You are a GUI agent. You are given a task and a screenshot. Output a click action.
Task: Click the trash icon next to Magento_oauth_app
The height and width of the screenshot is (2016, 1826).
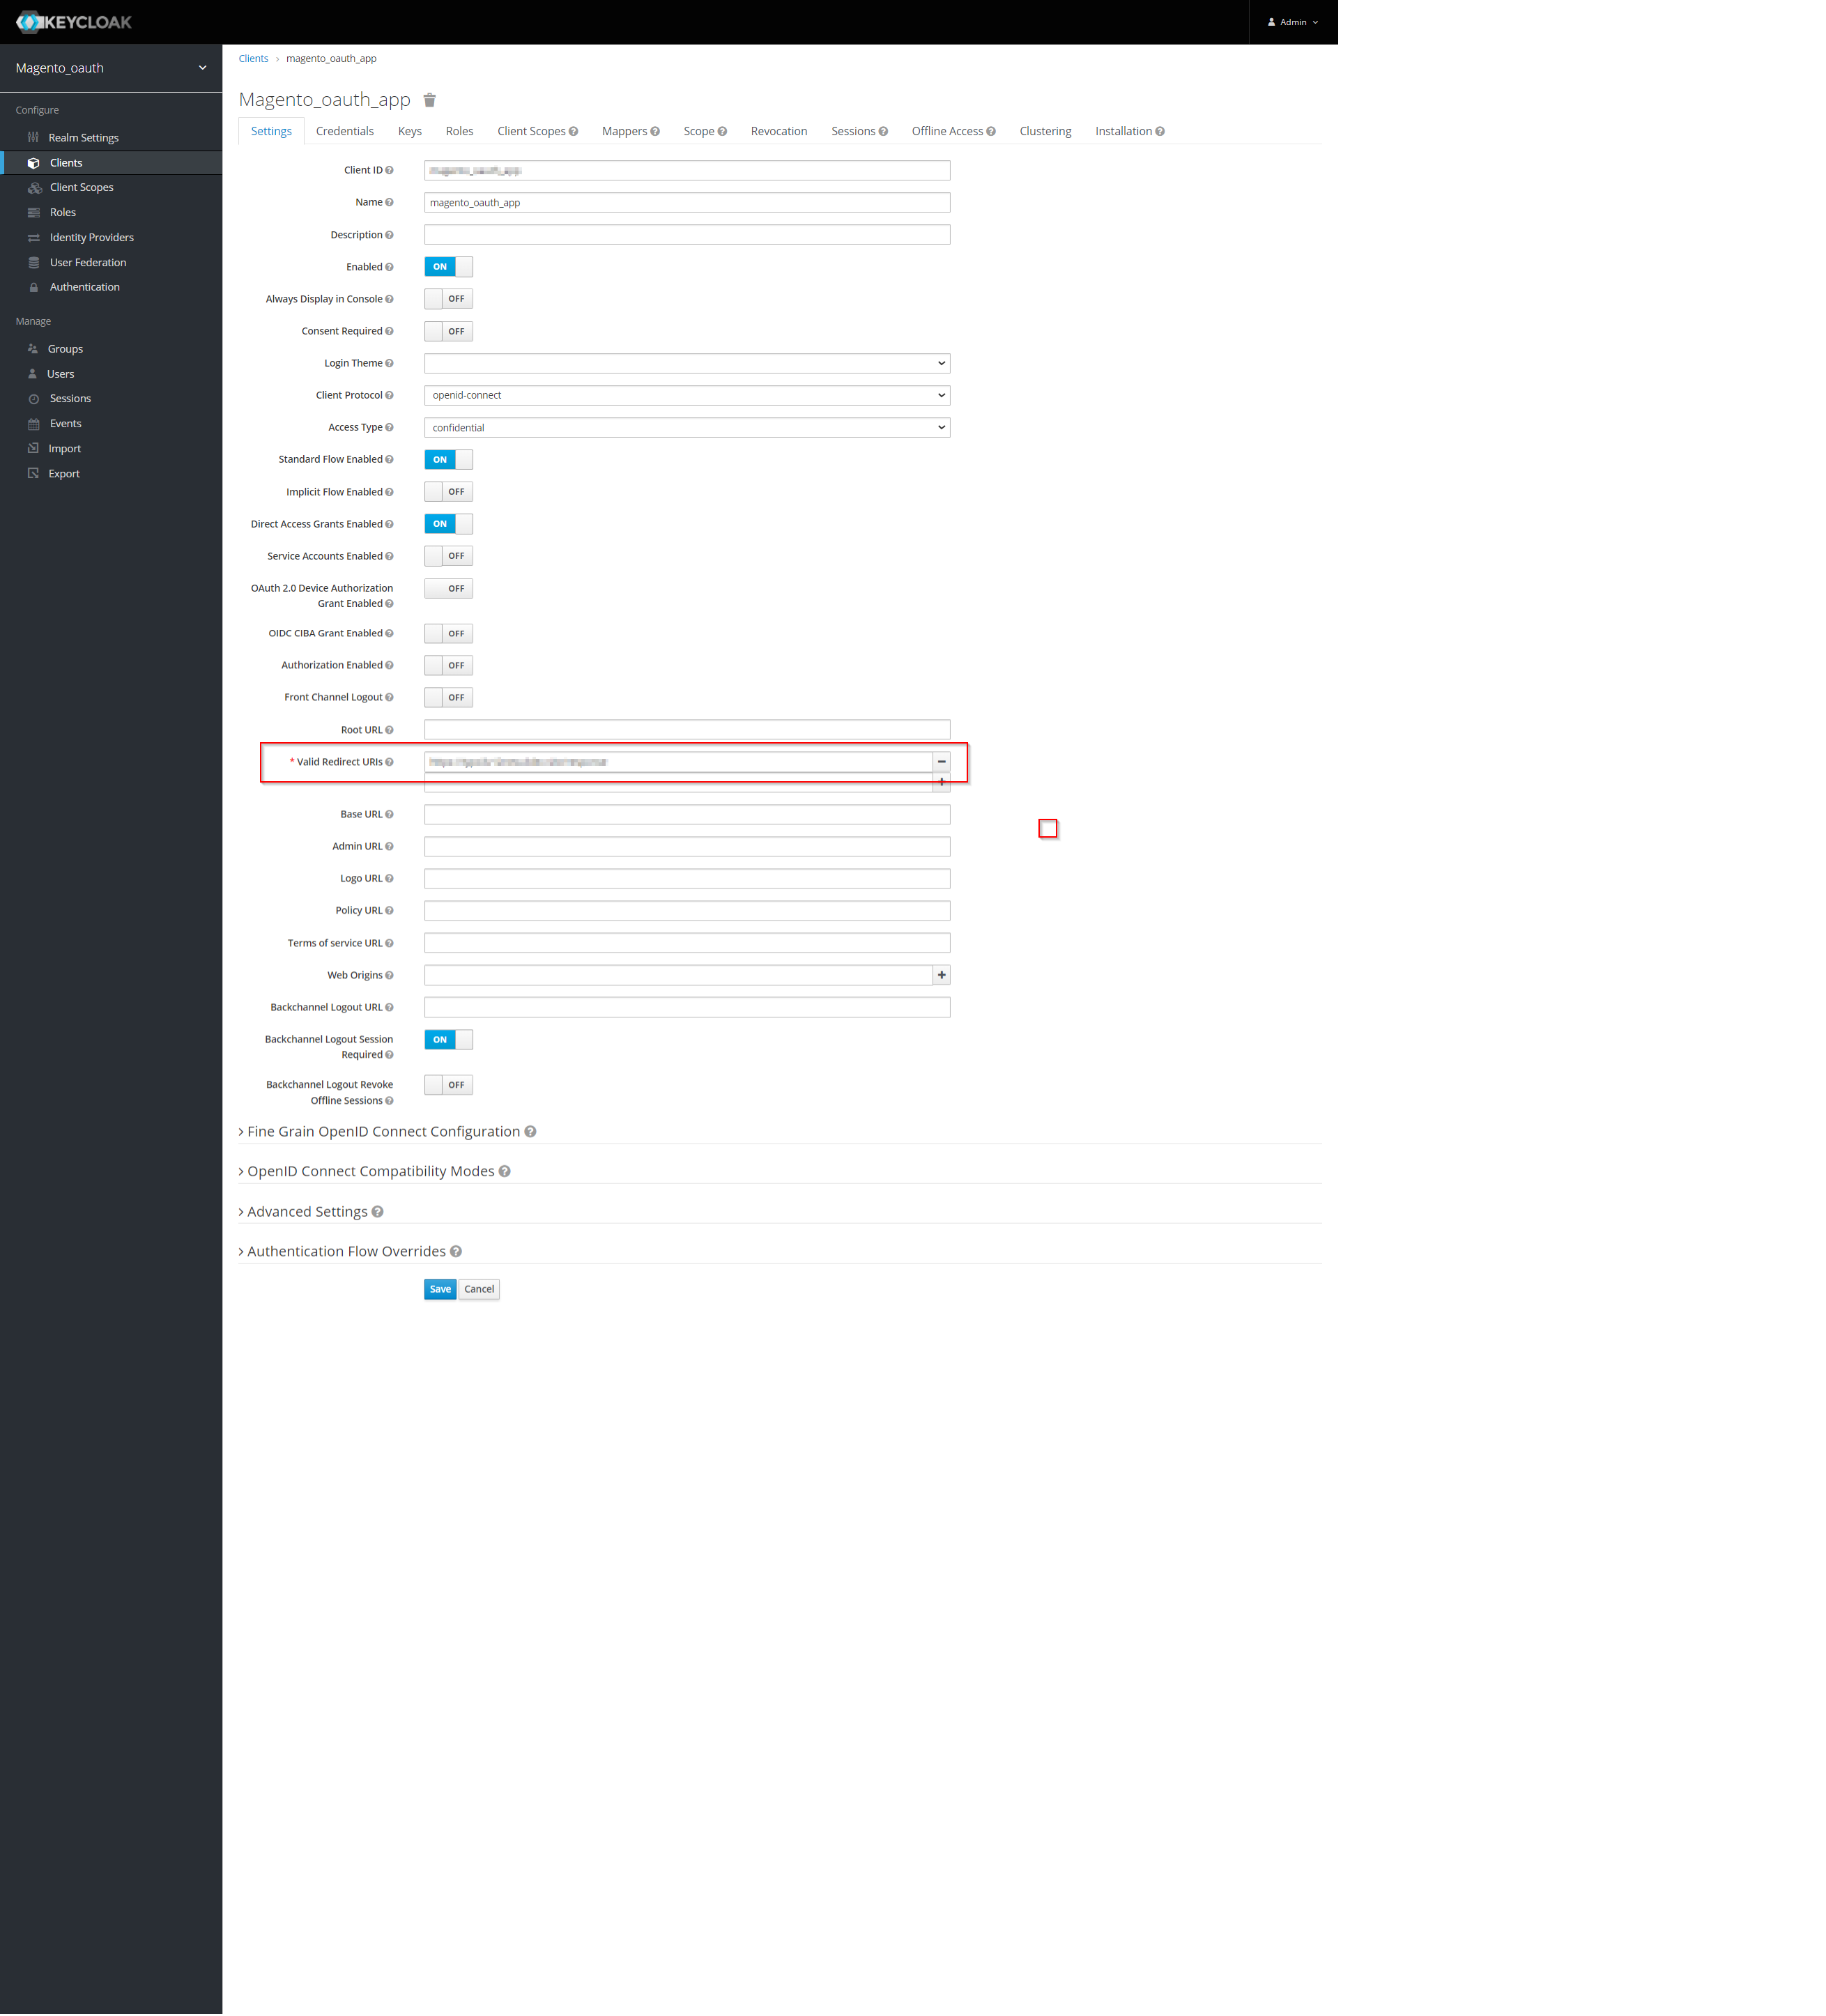click(429, 100)
